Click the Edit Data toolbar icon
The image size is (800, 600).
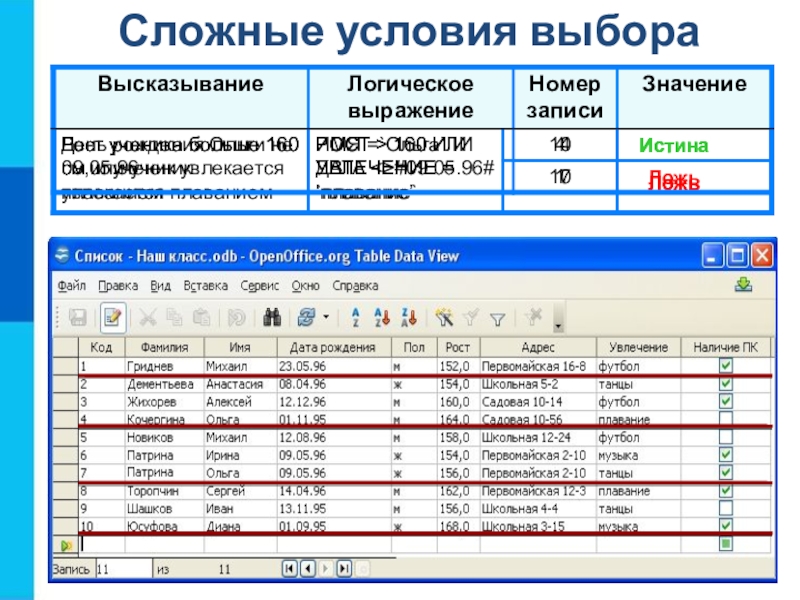click(x=112, y=318)
